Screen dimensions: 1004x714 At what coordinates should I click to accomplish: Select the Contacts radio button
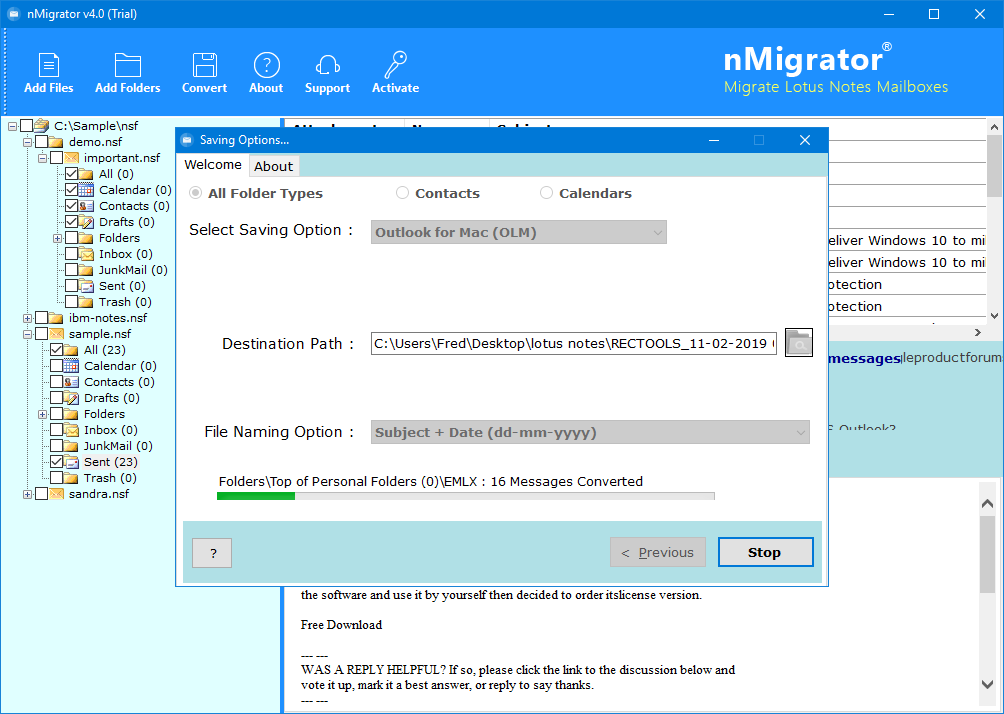coord(402,193)
